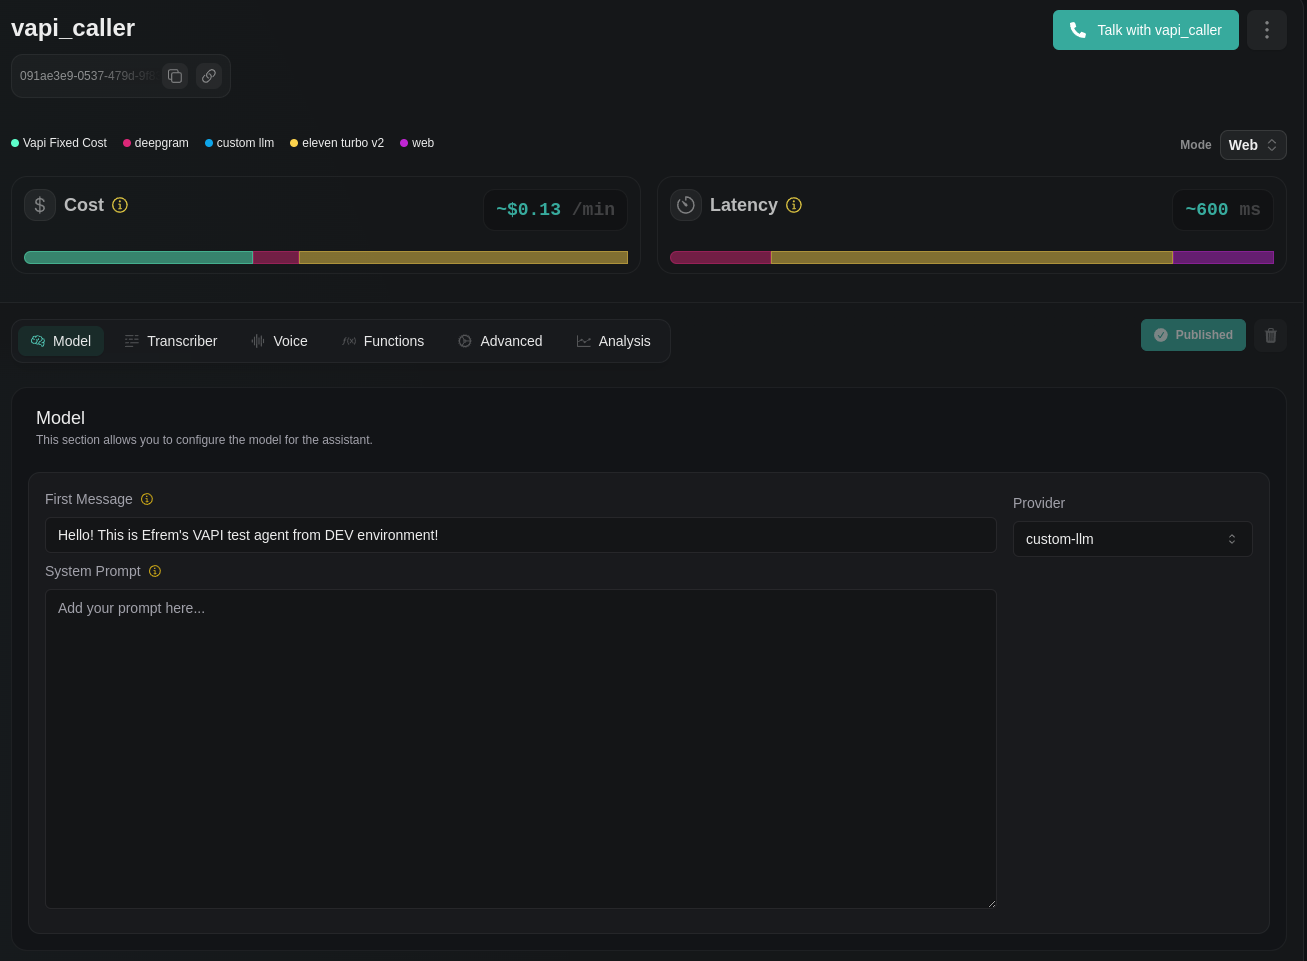Click the purple segment of the Latency bar
The height and width of the screenshot is (961, 1307).
pyautogui.click(x=1223, y=257)
